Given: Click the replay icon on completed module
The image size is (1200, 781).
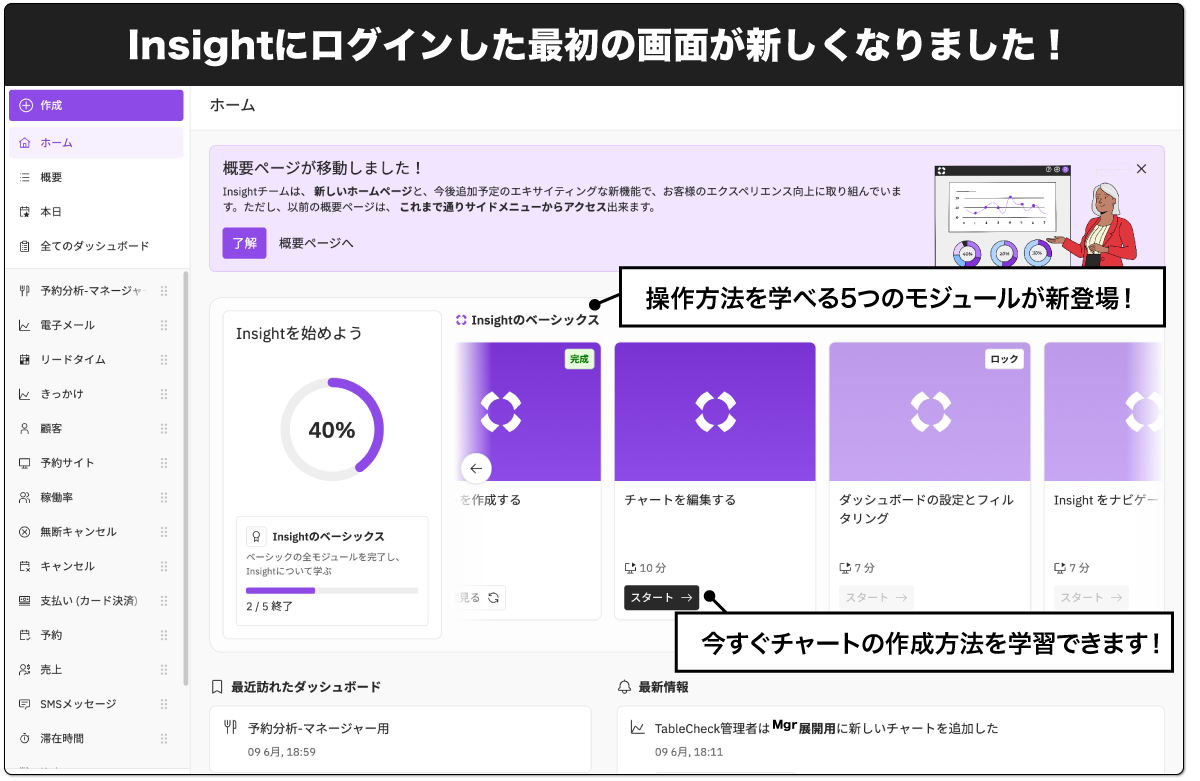Looking at the screenshot, I should [494, 598].
